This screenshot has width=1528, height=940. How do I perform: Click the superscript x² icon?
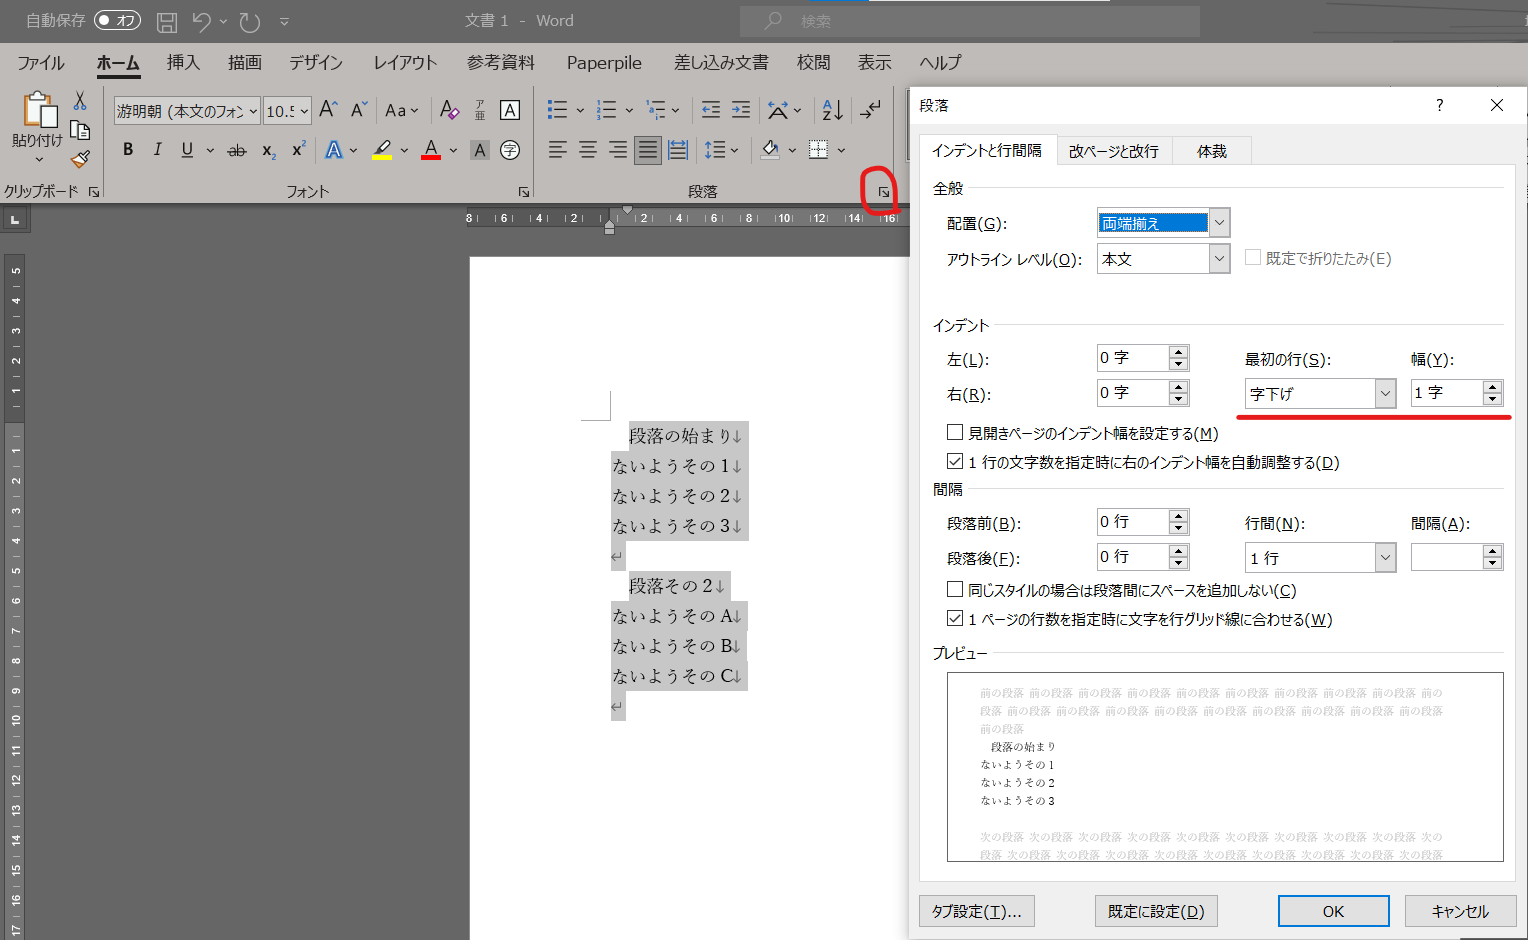[x=298, y=150]
